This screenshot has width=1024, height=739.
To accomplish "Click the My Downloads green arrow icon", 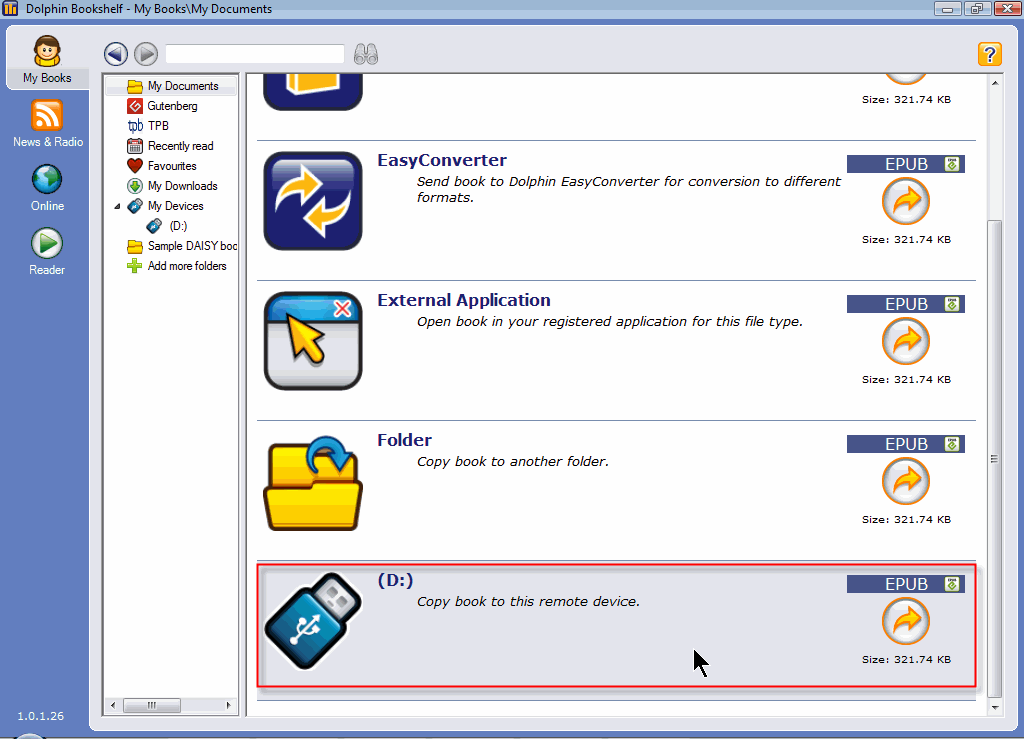I will point(135,186).
